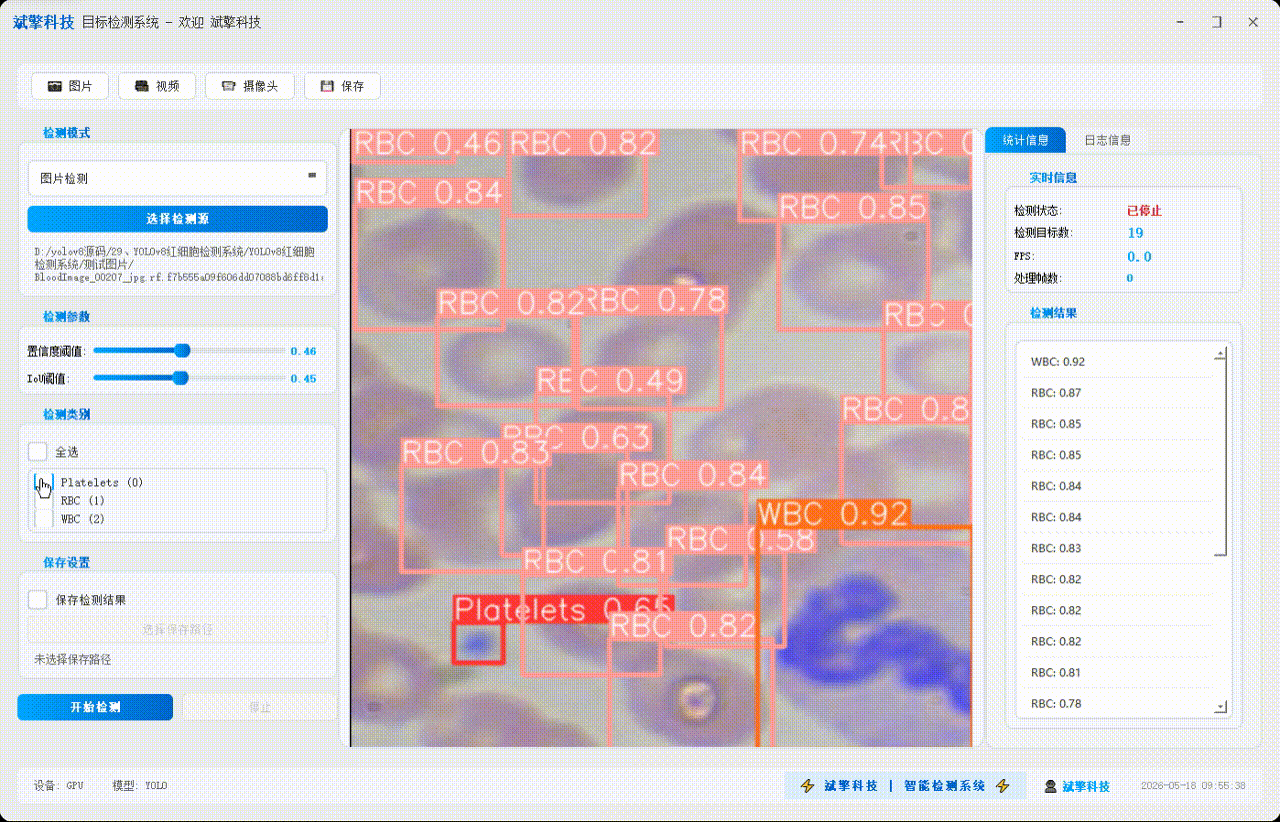Click the 置信度阈值 confidence slider handle

tap(182, 351)
